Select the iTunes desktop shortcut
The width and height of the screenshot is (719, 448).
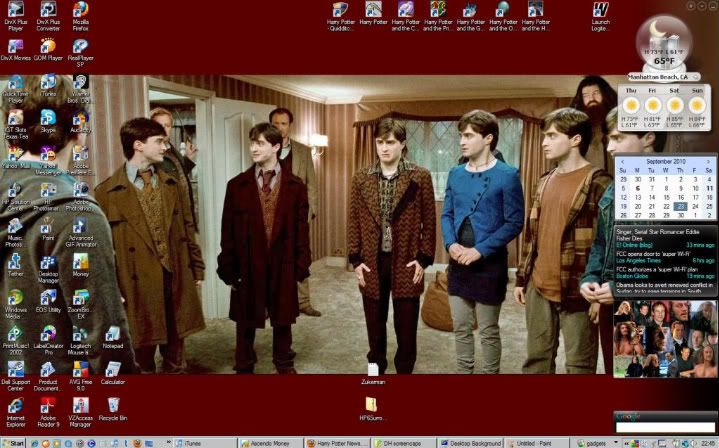pos(48,86)
